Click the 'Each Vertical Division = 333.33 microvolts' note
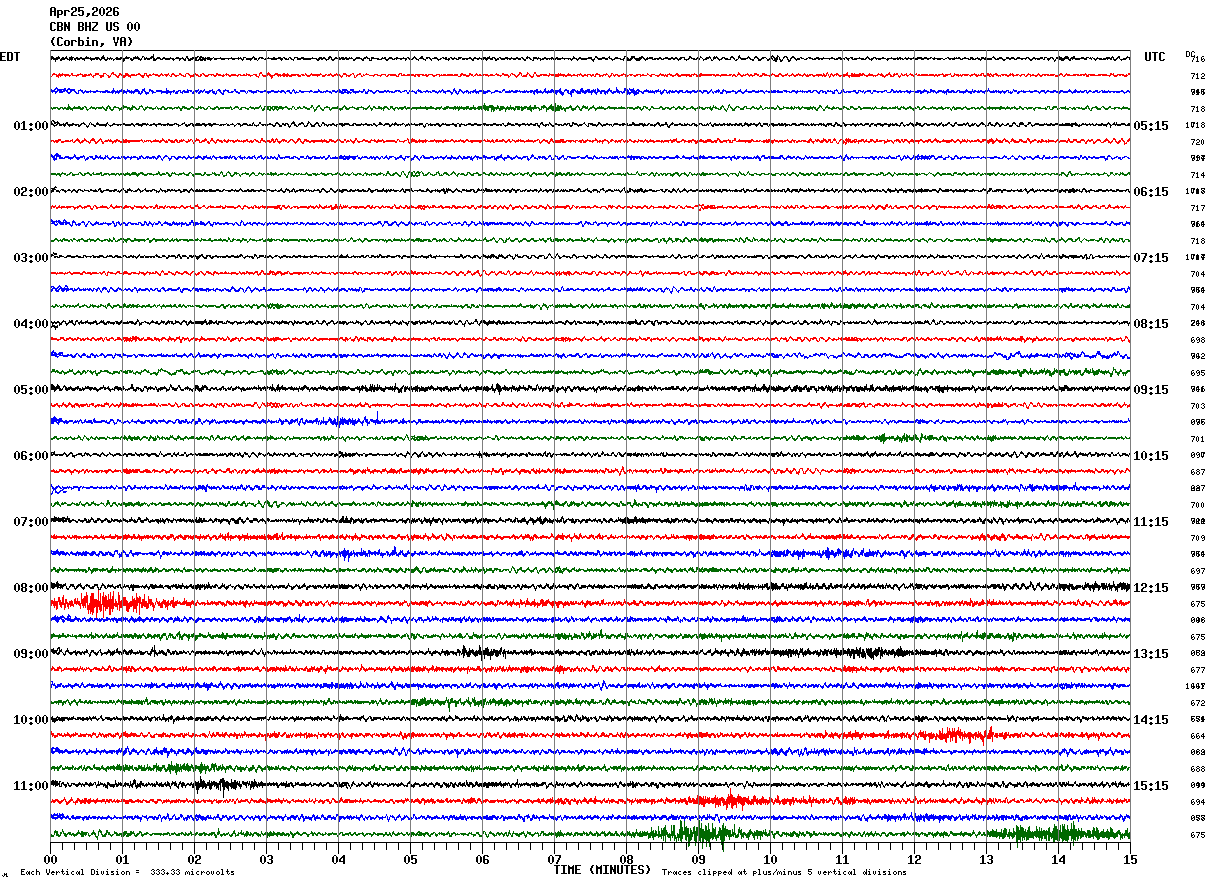This screenshot has width=1210, height=886. coord(128,872)
